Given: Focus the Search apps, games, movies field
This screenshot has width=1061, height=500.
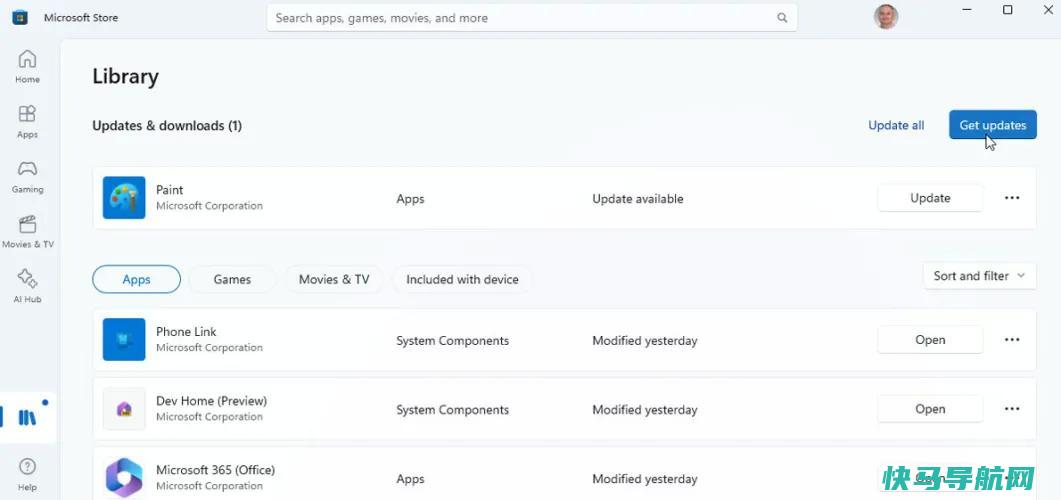Looking at the screenshot, I should (532, 18).
